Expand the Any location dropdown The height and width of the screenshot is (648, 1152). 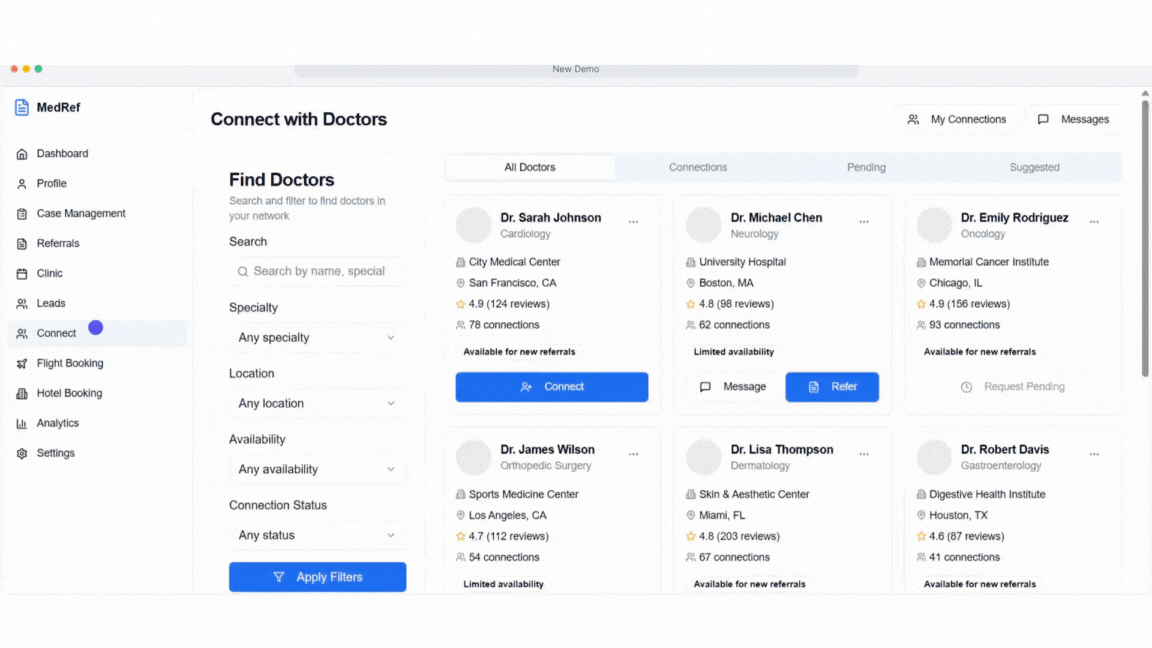(x=317, y=403)
